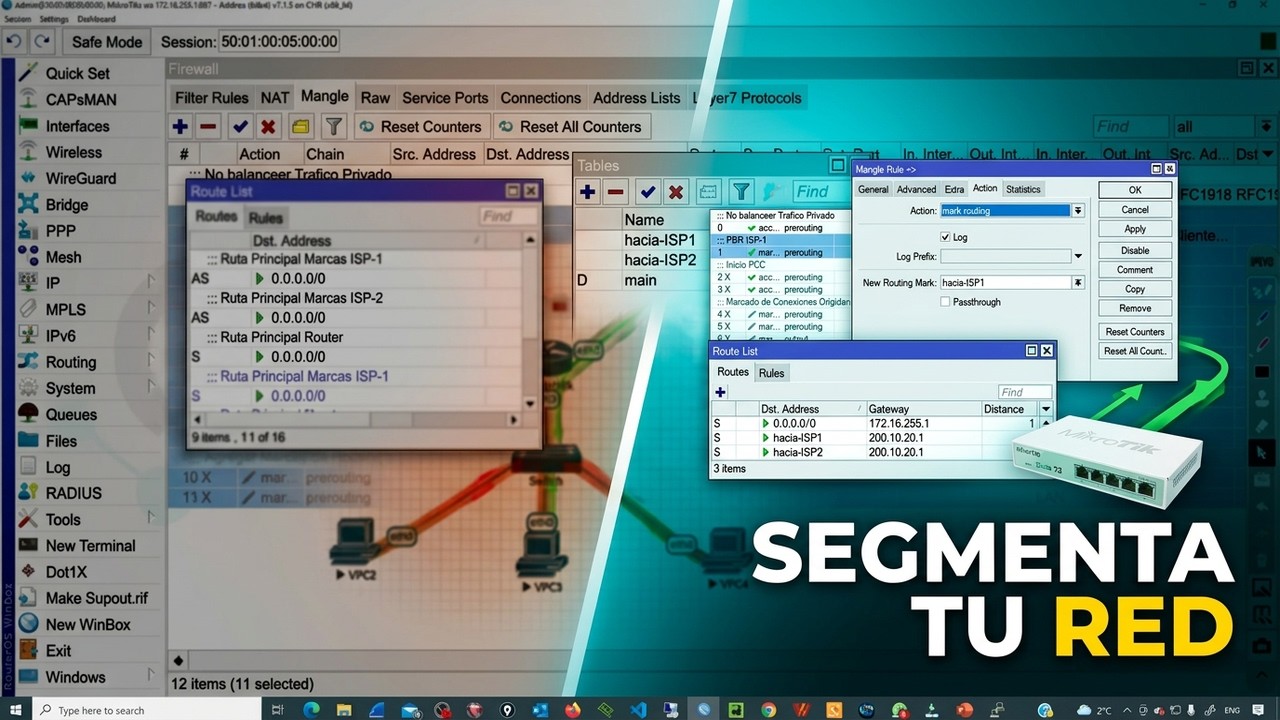The image size is (1280, 720).
Task: Remove mangle rule with red minus icon
Action: pyautogui.click(x=208, y=127)
